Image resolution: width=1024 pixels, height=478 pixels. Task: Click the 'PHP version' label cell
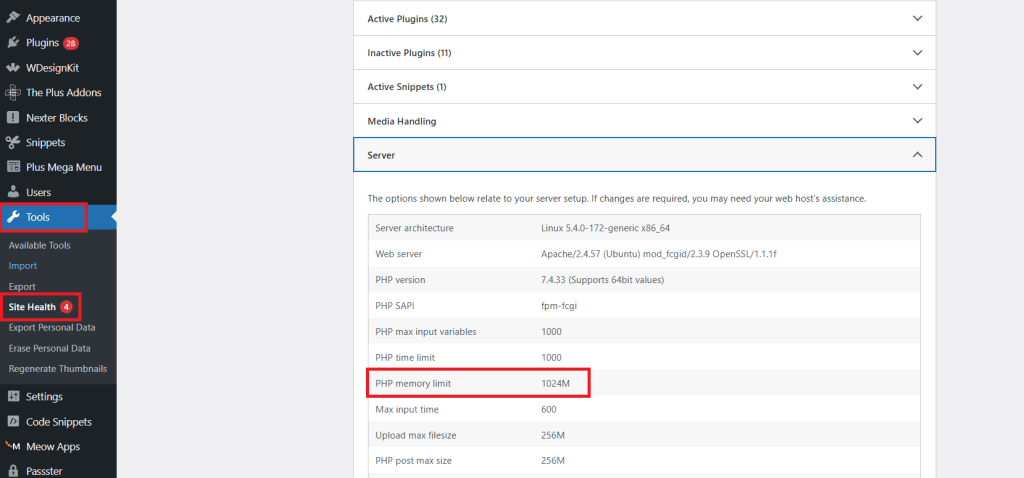click(400, 279)
